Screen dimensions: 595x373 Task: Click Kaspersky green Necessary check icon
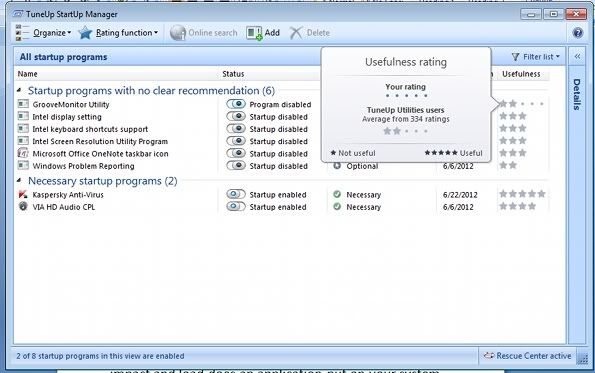(x=337, y=194)
